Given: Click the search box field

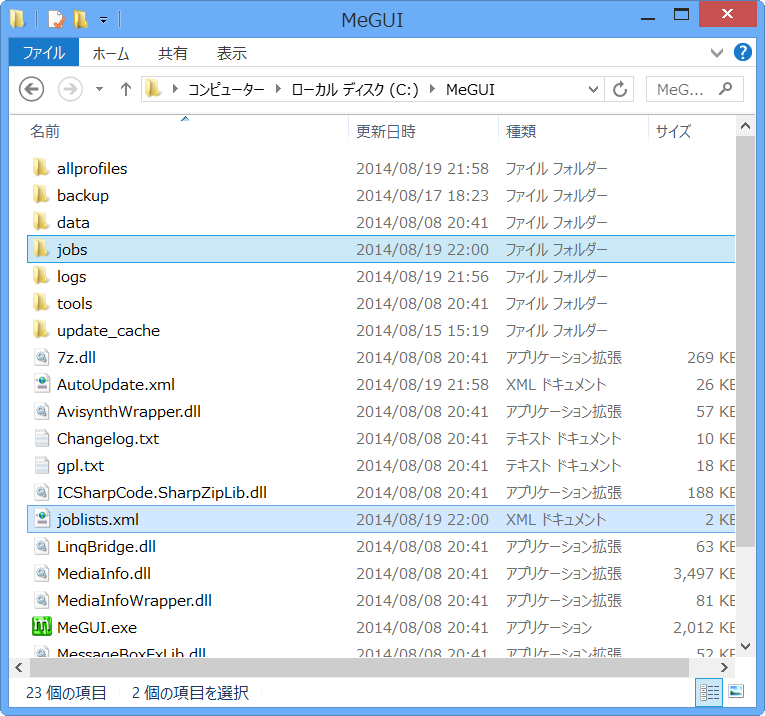Looking at the screenshot, I should (695, 89).
